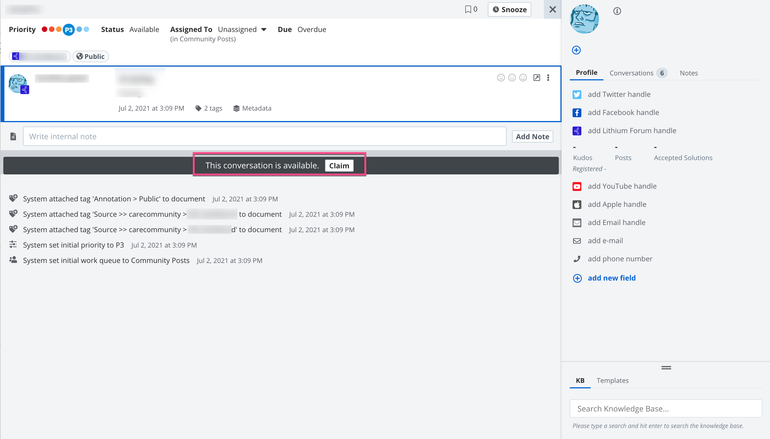Click the priority P3 event sliders icon

(x=13, y=245)
